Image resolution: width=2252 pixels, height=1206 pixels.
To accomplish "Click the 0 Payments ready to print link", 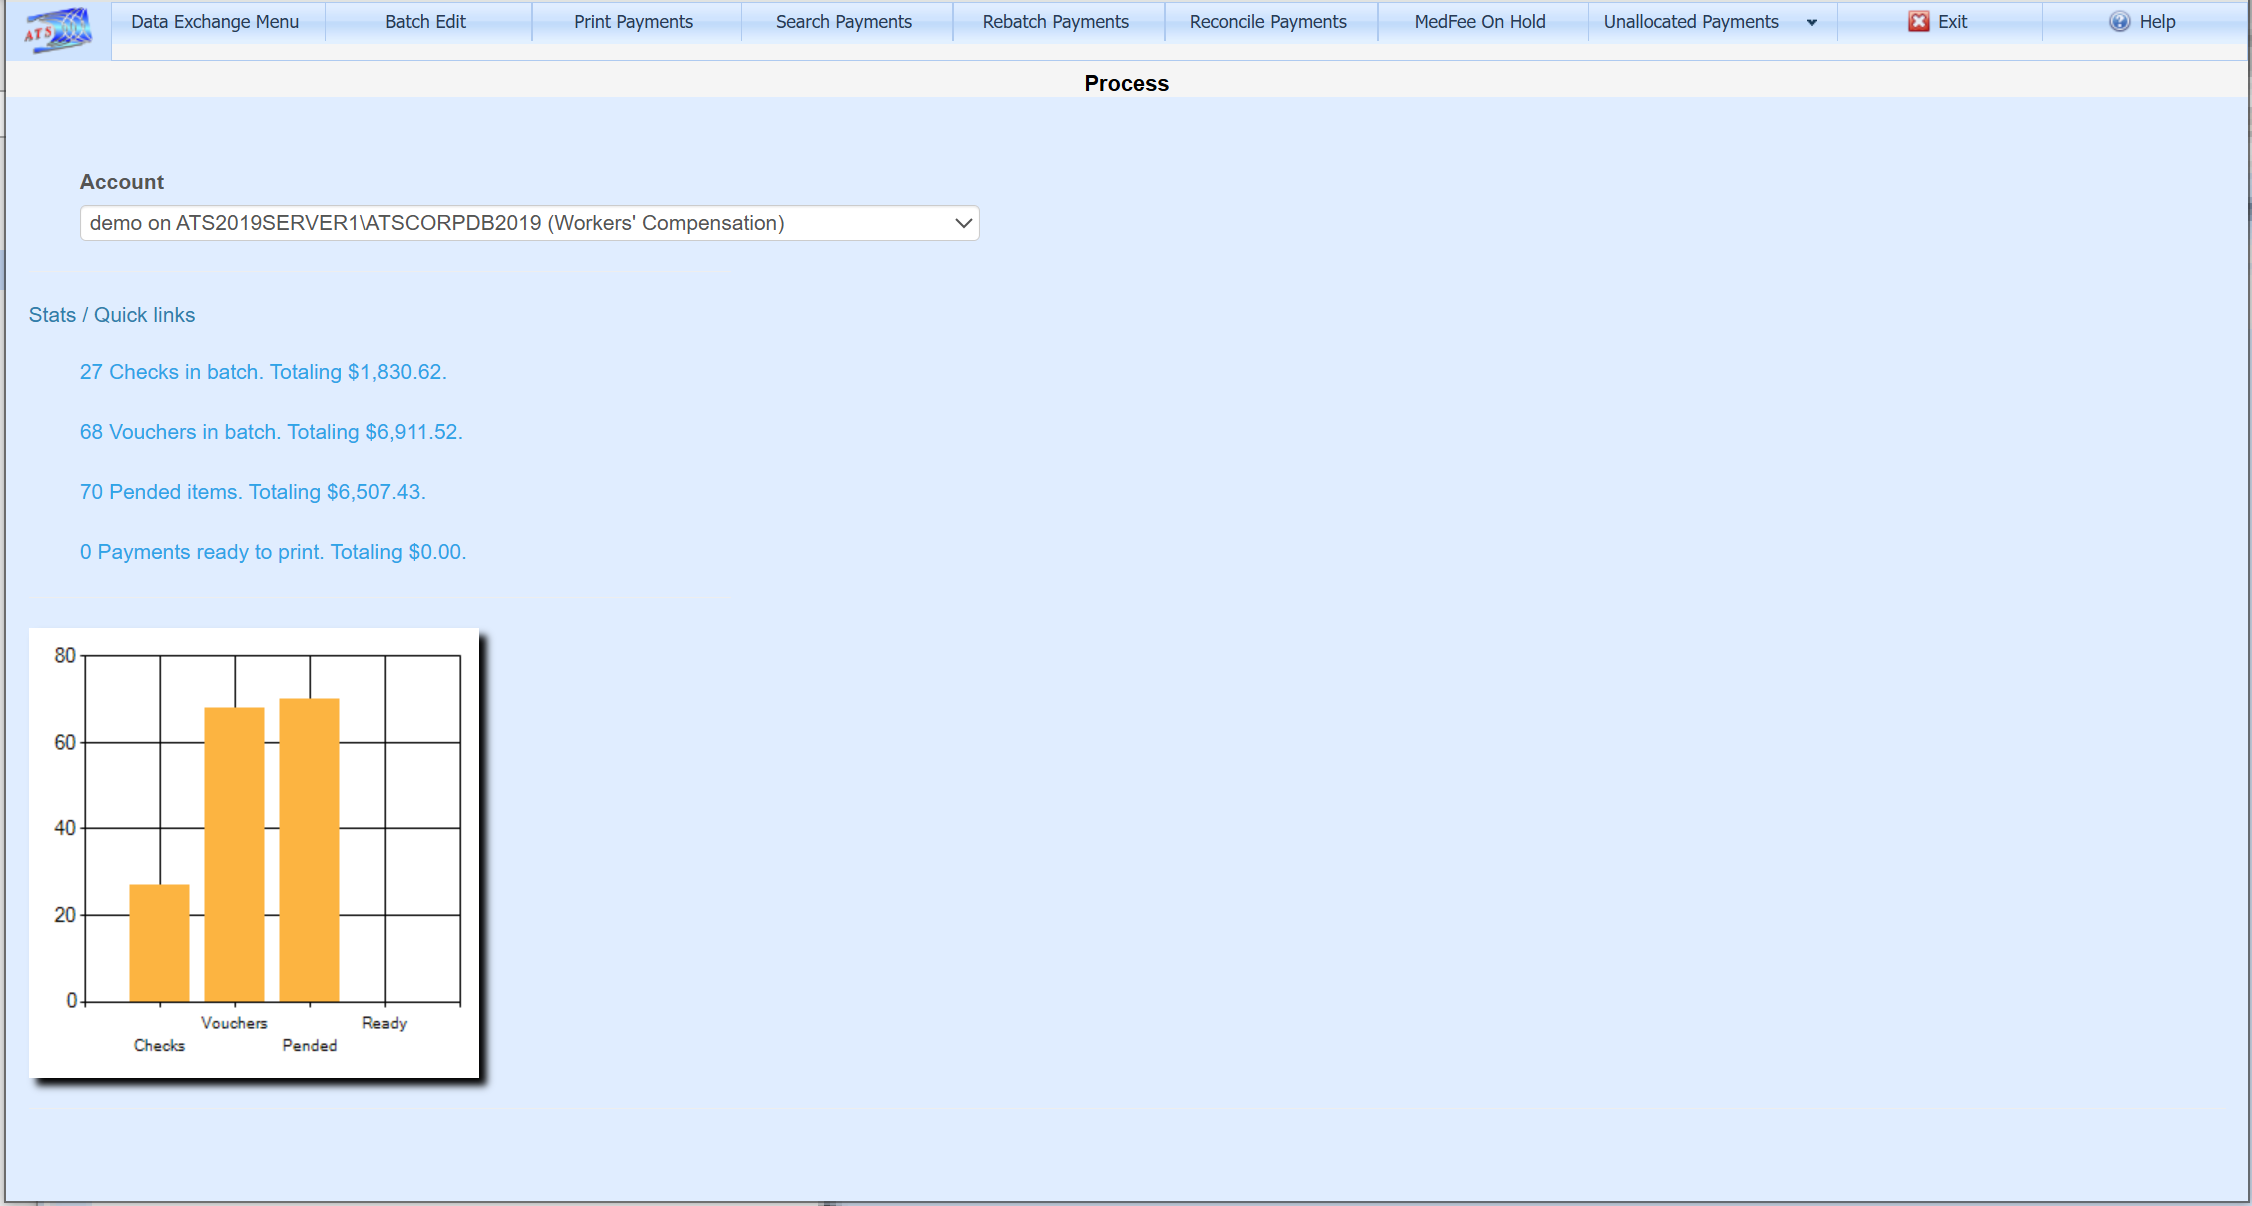I will [x=273, y=552].
